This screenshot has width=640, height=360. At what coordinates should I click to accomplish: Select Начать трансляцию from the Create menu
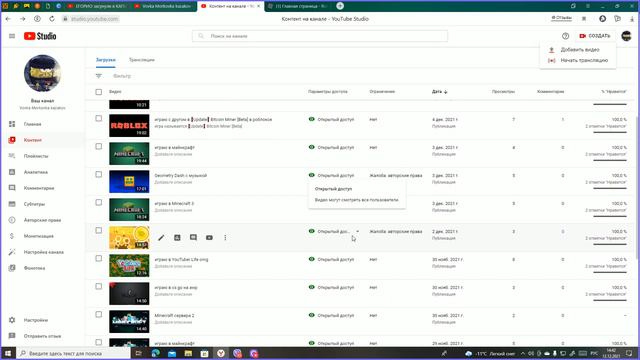pos(578,60)
